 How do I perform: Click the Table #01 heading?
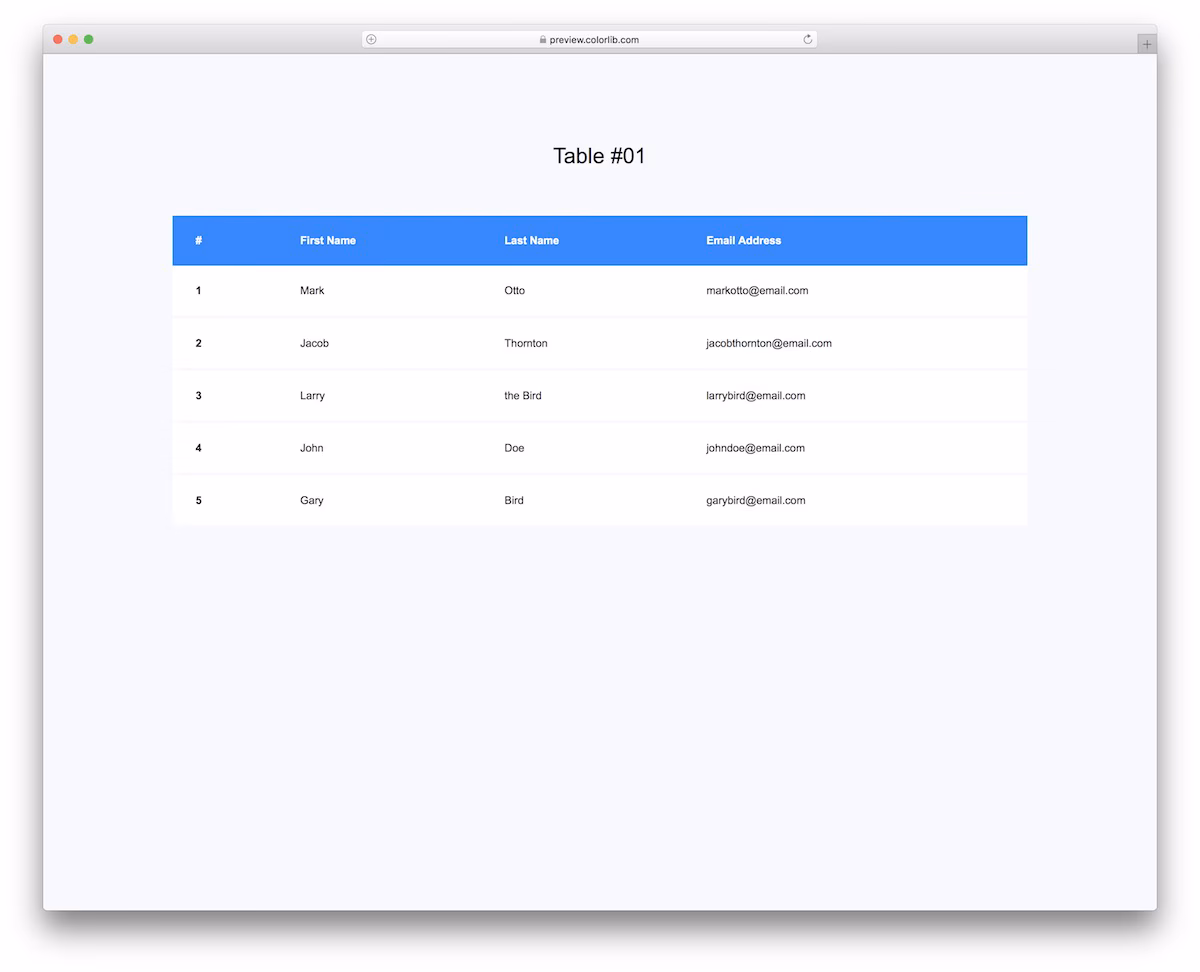(x=599, y=156)
